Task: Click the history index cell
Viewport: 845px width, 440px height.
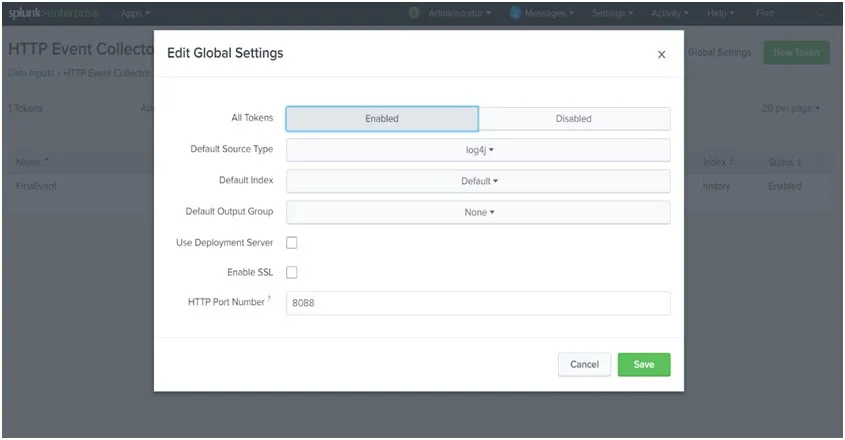Action: coord(716,186)
